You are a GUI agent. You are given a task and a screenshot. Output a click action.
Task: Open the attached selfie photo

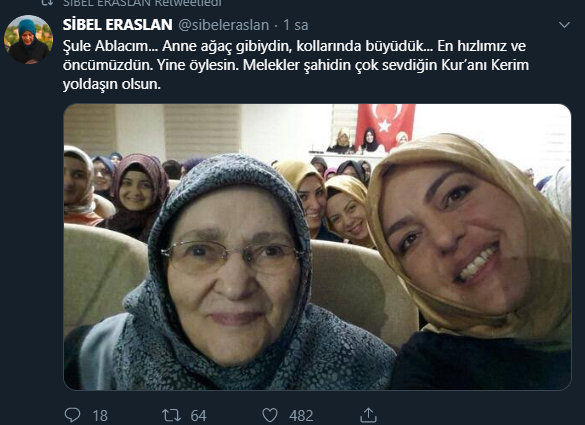click(317, 247)
